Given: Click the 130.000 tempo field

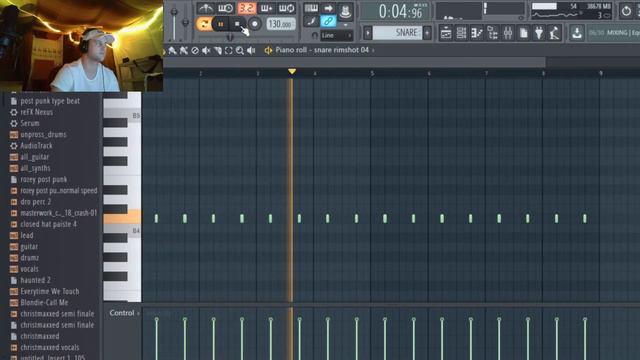Looking at the screenshot, I should pyautogui.click(x=280, y=24).
